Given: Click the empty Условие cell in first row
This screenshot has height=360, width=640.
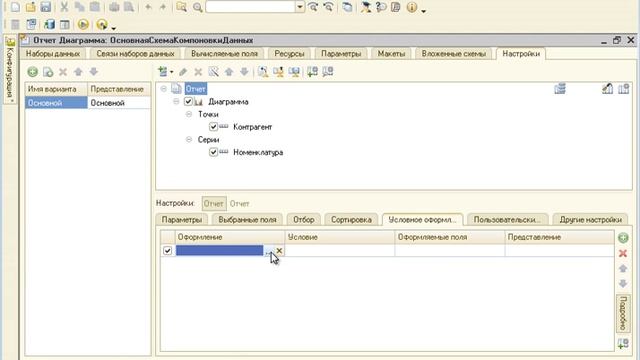Looking at the screenshot, I should click(x=340, y=250).
